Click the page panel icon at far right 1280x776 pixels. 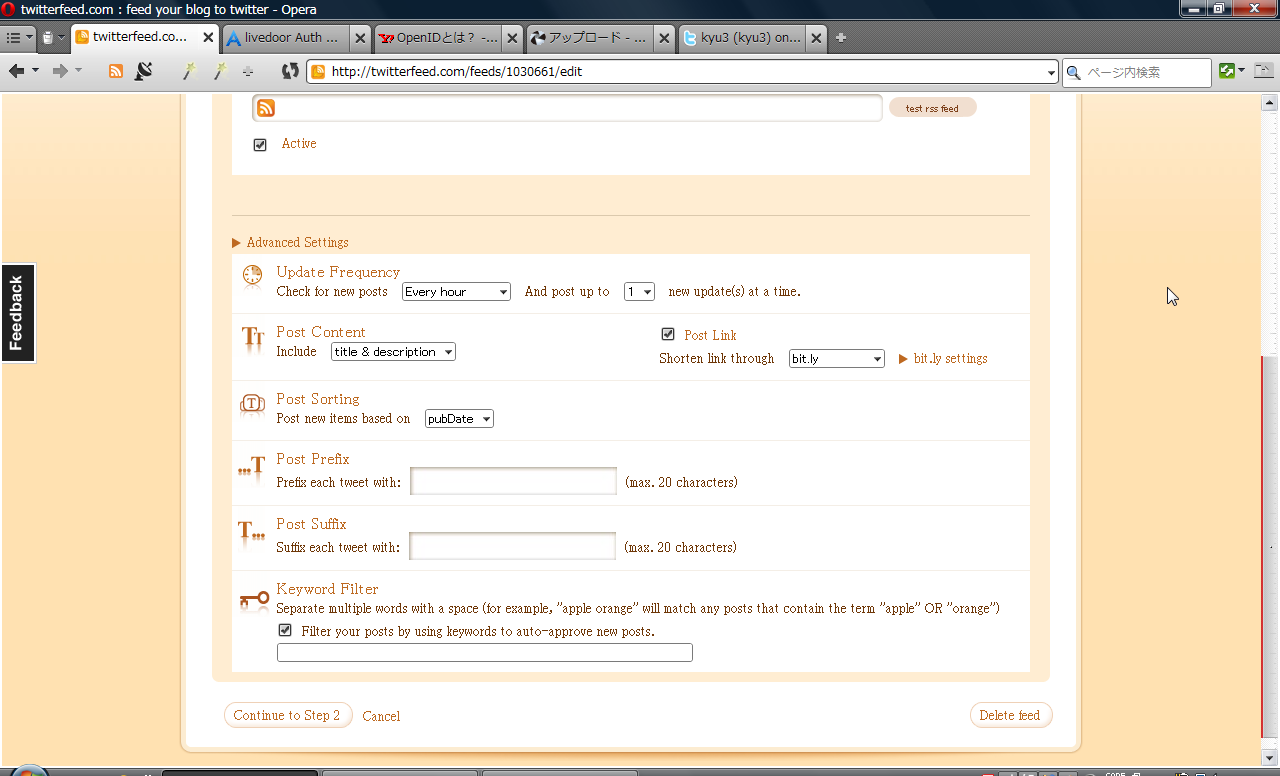[x=1264, y=71]
